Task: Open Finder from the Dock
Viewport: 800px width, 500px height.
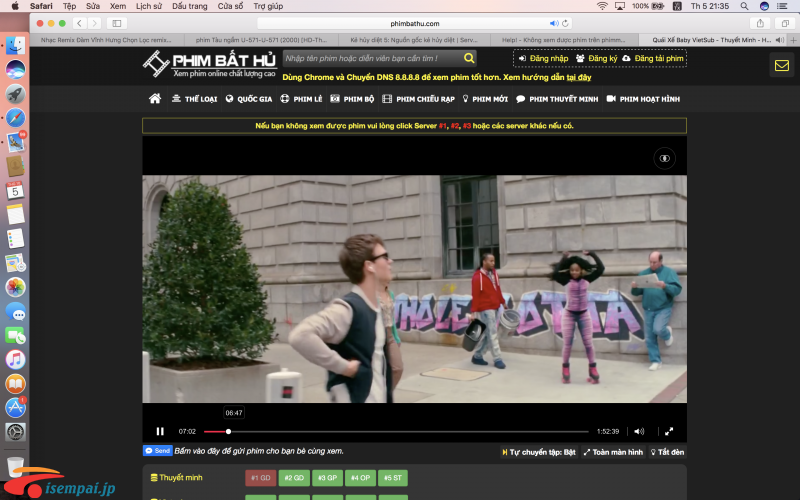Action: [15, 45]
